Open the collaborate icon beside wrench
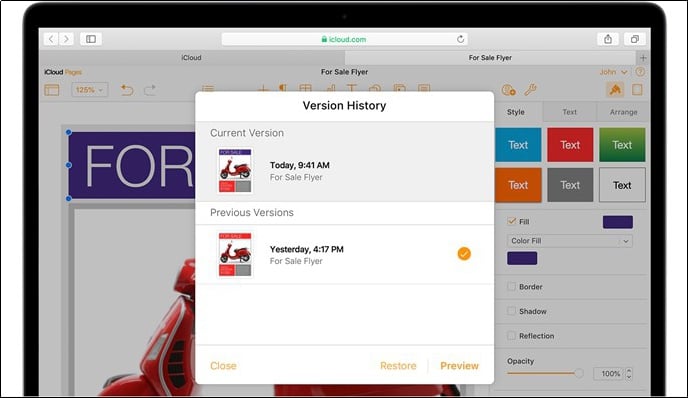Viewport: 688px width, 398px height. coord(508,90)
